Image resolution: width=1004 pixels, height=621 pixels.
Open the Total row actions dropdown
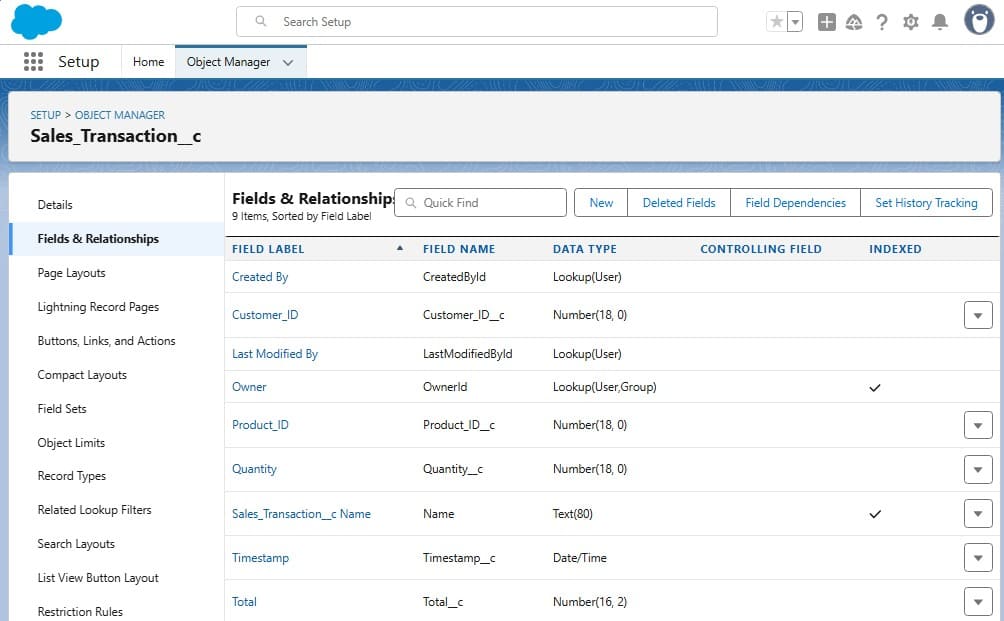(x=978, y=602)
